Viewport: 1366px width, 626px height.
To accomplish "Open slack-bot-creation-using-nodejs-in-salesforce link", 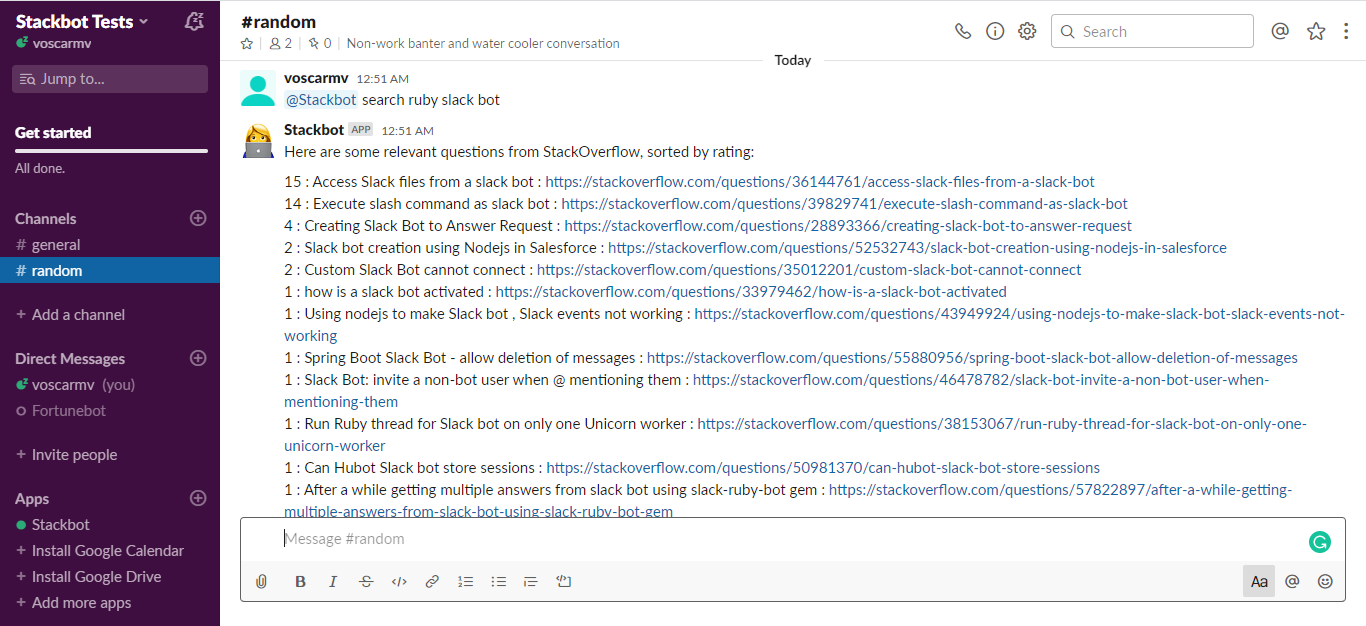I will tap(917, 248).
